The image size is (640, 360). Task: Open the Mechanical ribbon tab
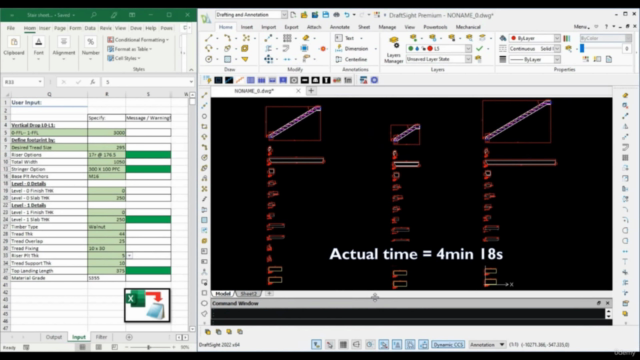tap(468, 27)
